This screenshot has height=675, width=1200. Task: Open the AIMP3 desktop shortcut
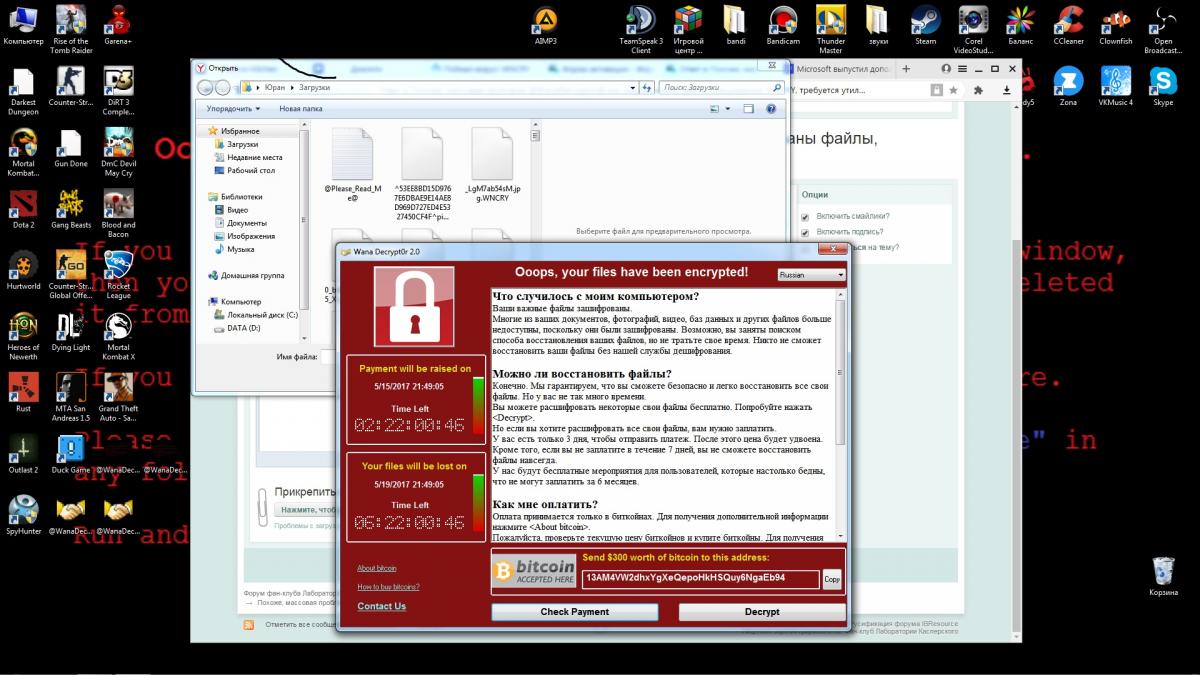[x=545, y=25]
